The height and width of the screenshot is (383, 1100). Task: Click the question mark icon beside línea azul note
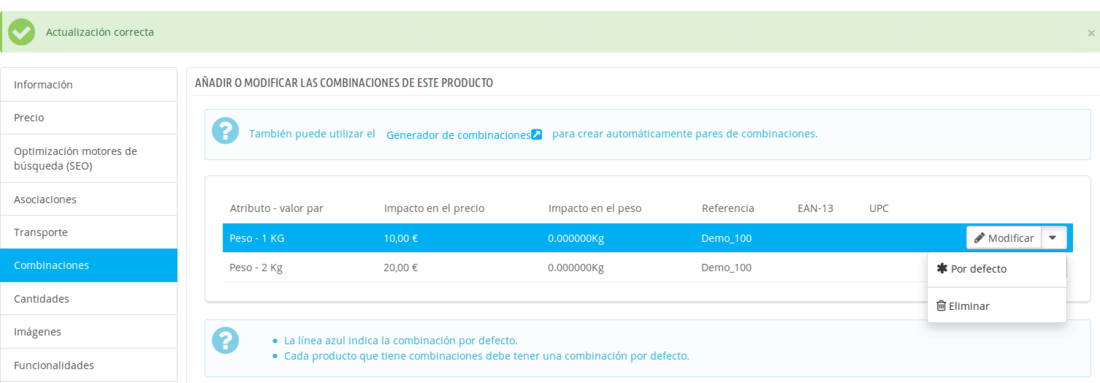point(225,340)
